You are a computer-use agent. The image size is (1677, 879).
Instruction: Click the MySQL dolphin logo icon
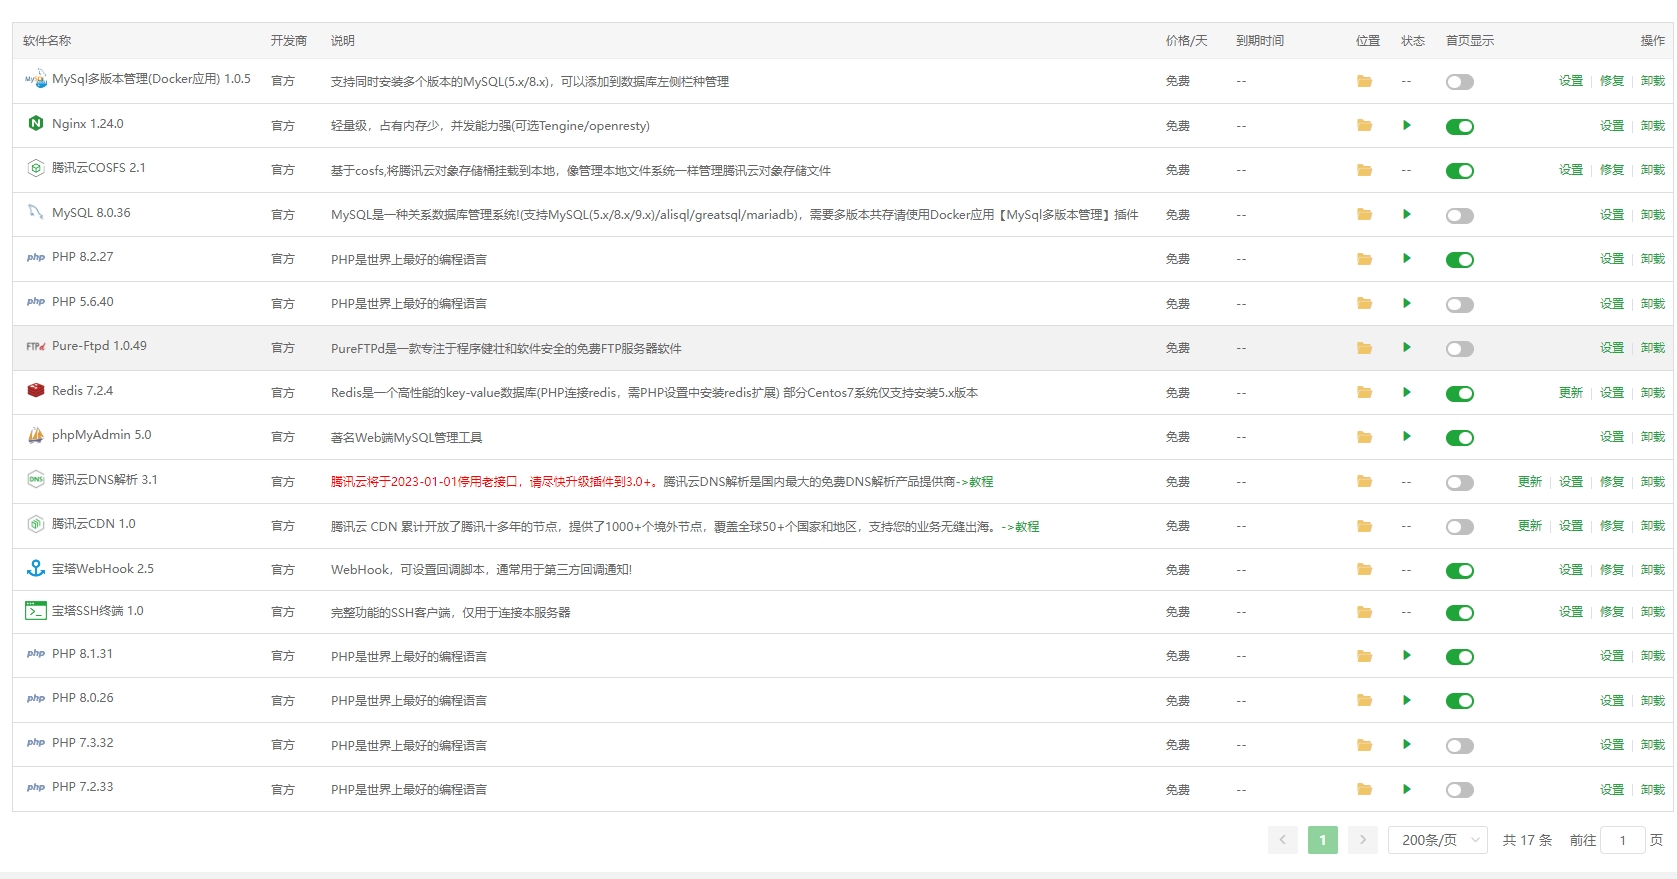[36, 212]
